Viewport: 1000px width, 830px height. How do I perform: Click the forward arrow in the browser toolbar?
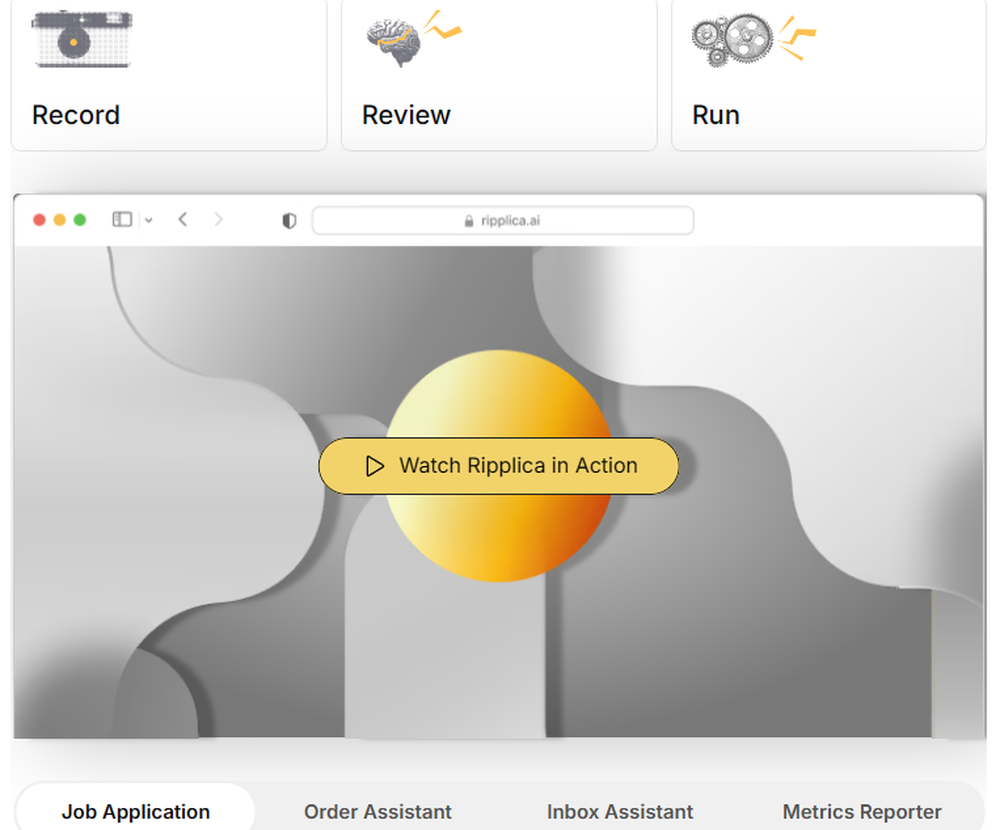point(218,220)
